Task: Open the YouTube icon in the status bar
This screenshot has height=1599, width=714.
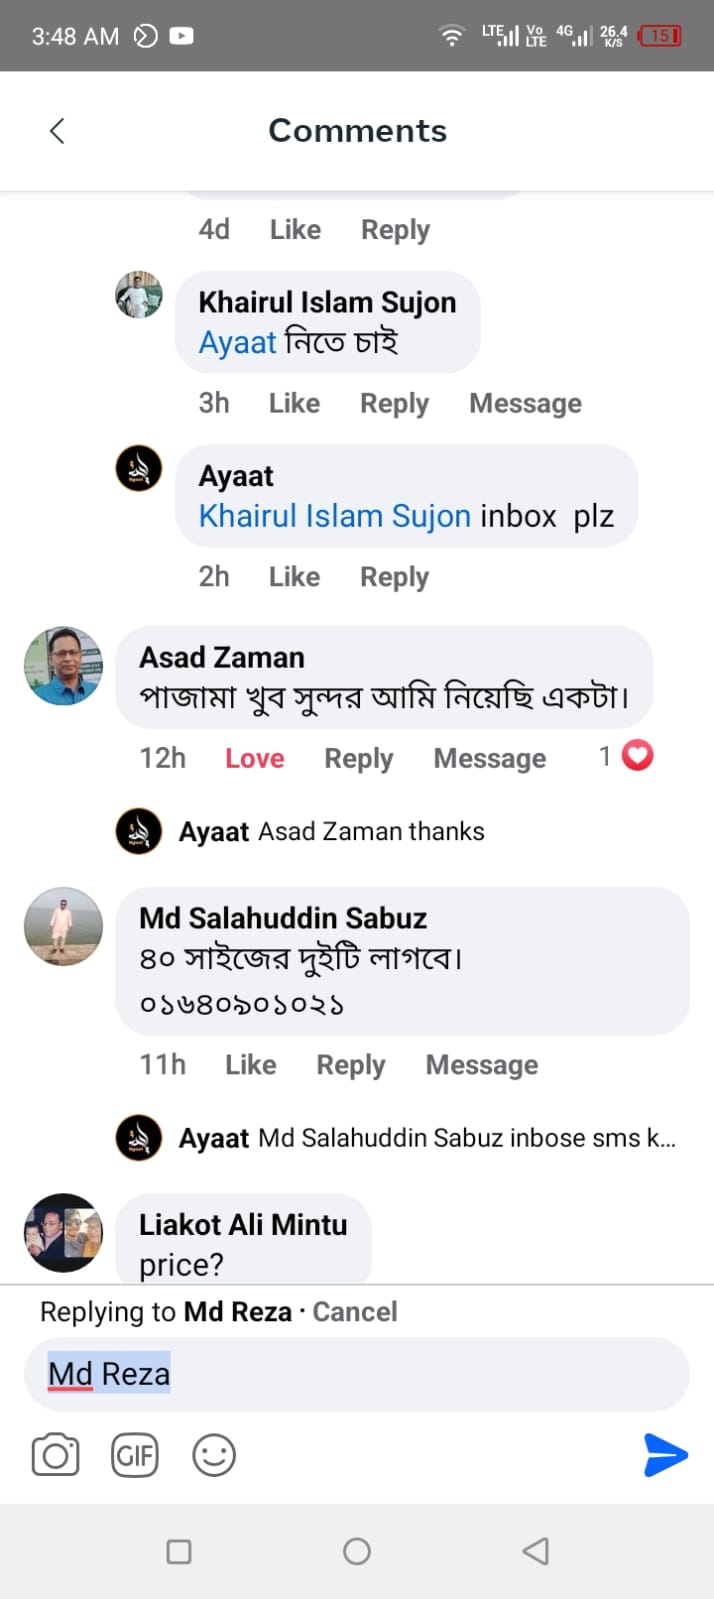Action: click(x=181, y=34)
